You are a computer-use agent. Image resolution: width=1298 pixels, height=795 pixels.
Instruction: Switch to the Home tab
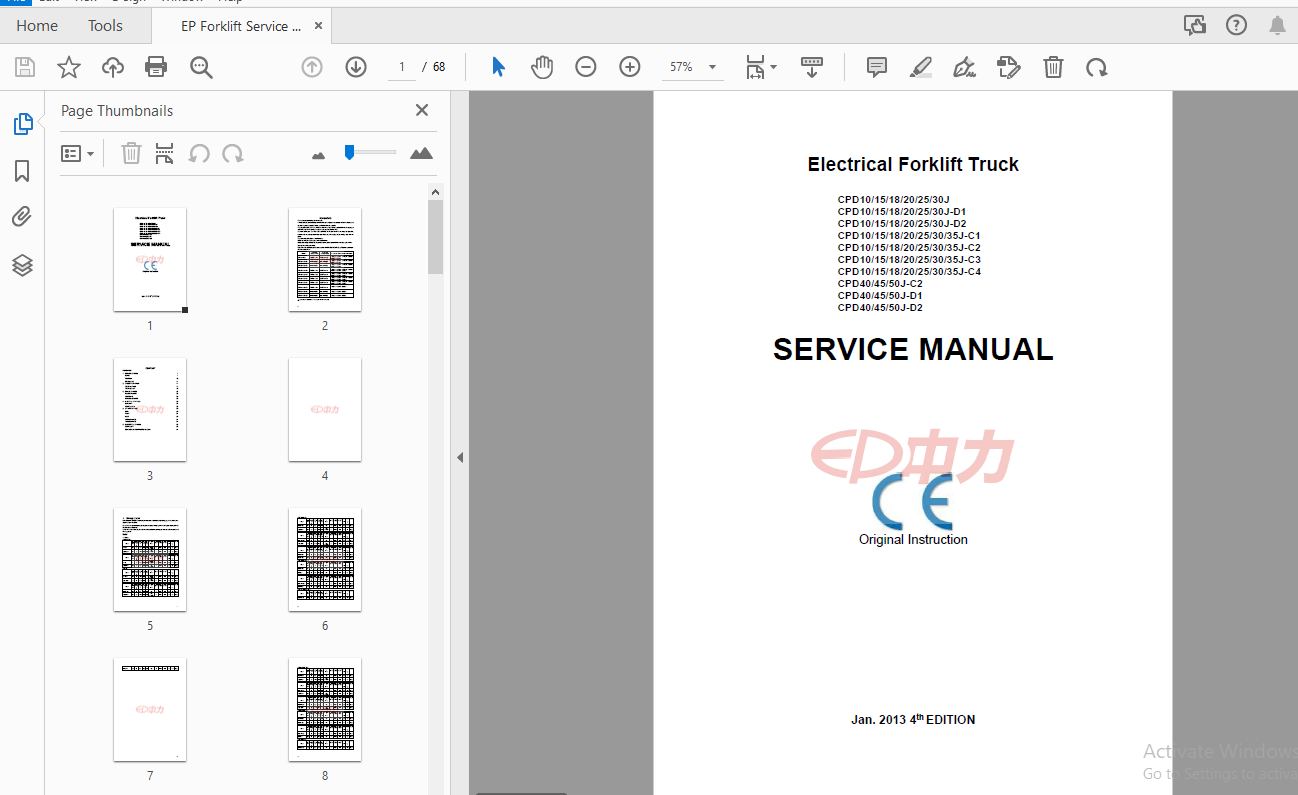coord(37,25)
